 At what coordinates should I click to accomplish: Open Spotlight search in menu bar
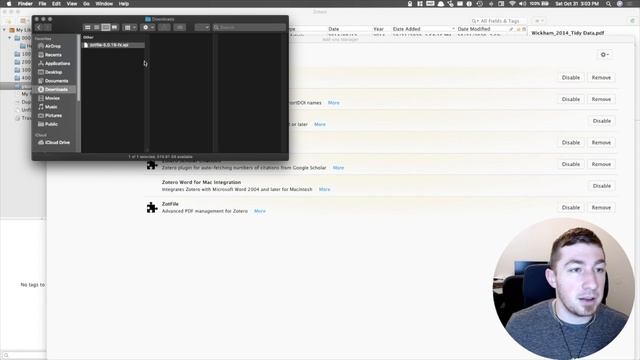click(609, 4)
